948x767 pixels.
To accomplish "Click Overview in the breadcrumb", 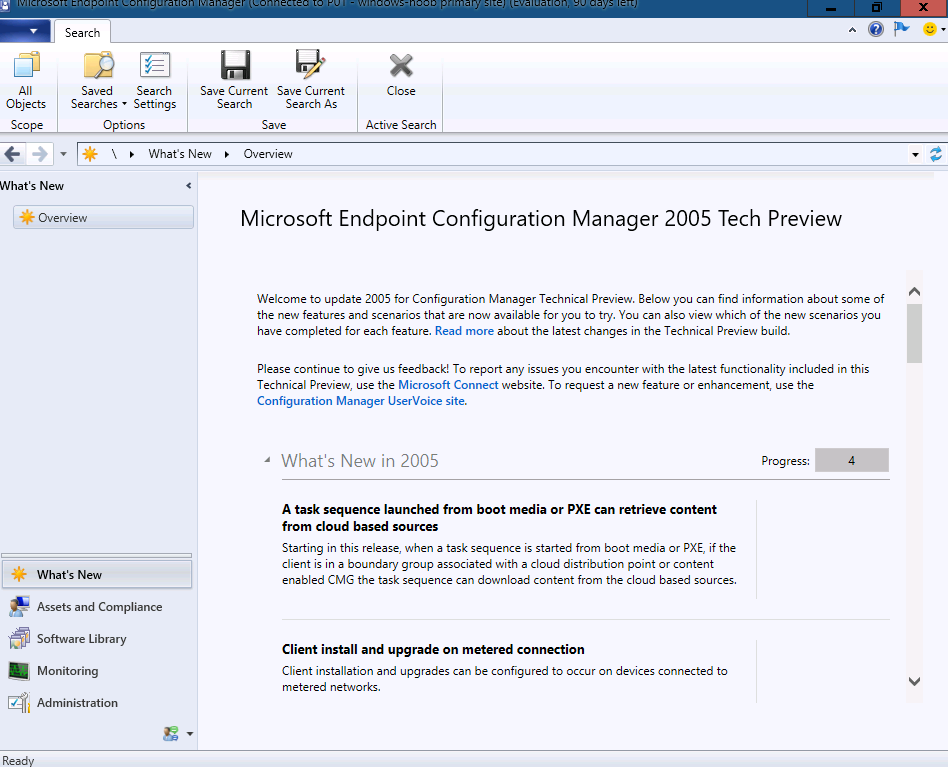I will pyautogui.click(x=268, y=154).
